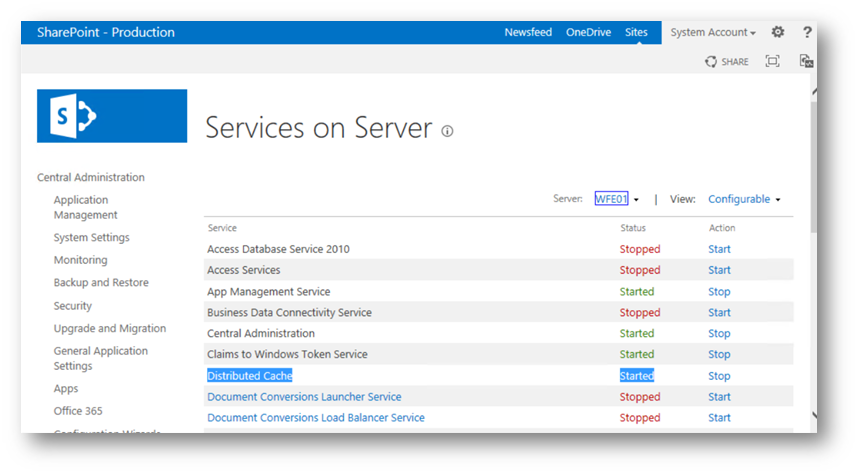Open General Application Settings in sidebar
This screenshot has width=859, height=475.
click(101, 358)
